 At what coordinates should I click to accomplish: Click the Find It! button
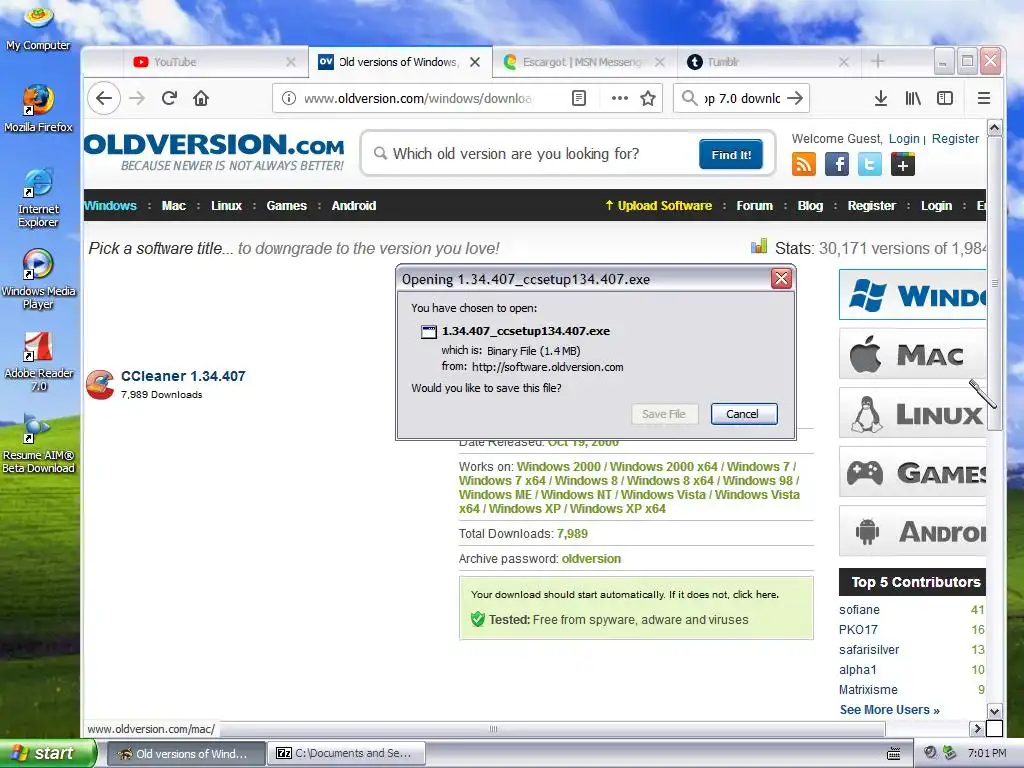point(731,155)
